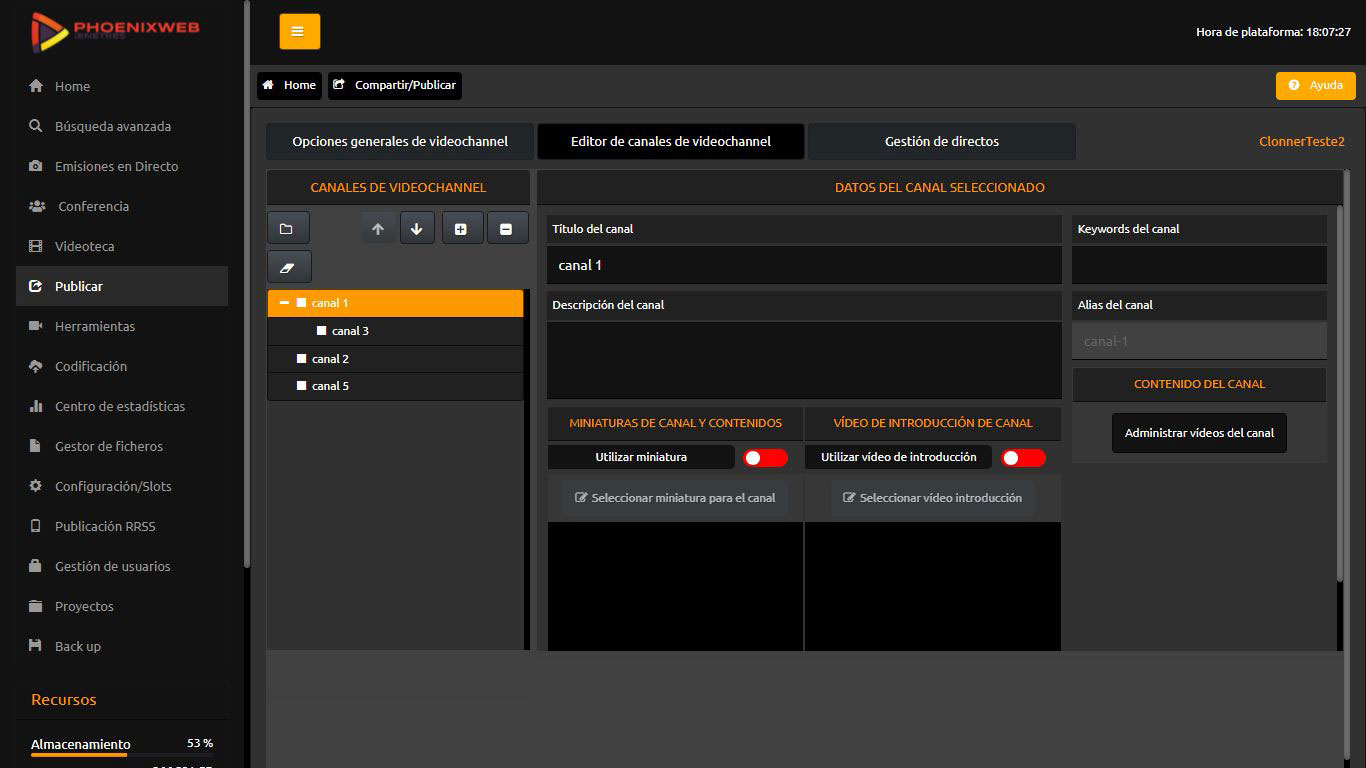Image resolution: width=1366 pixels, height=768 pixels.
Task: Check the box beside canal 3
Action: click(321, 330)
